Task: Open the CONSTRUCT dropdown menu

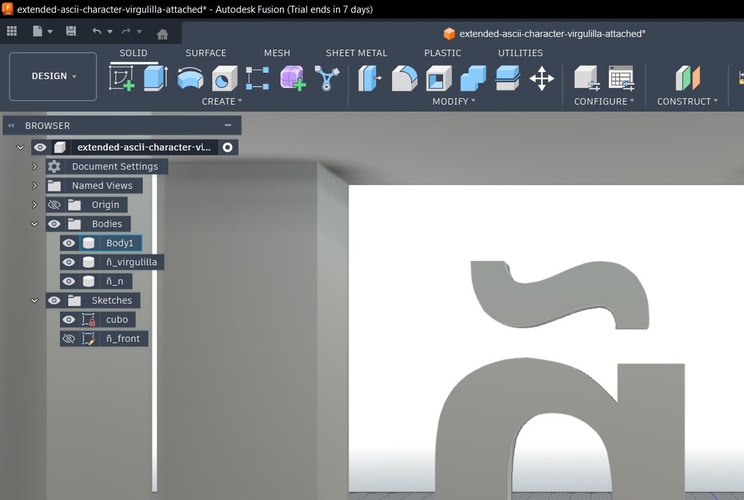Action: coord(687,102)
